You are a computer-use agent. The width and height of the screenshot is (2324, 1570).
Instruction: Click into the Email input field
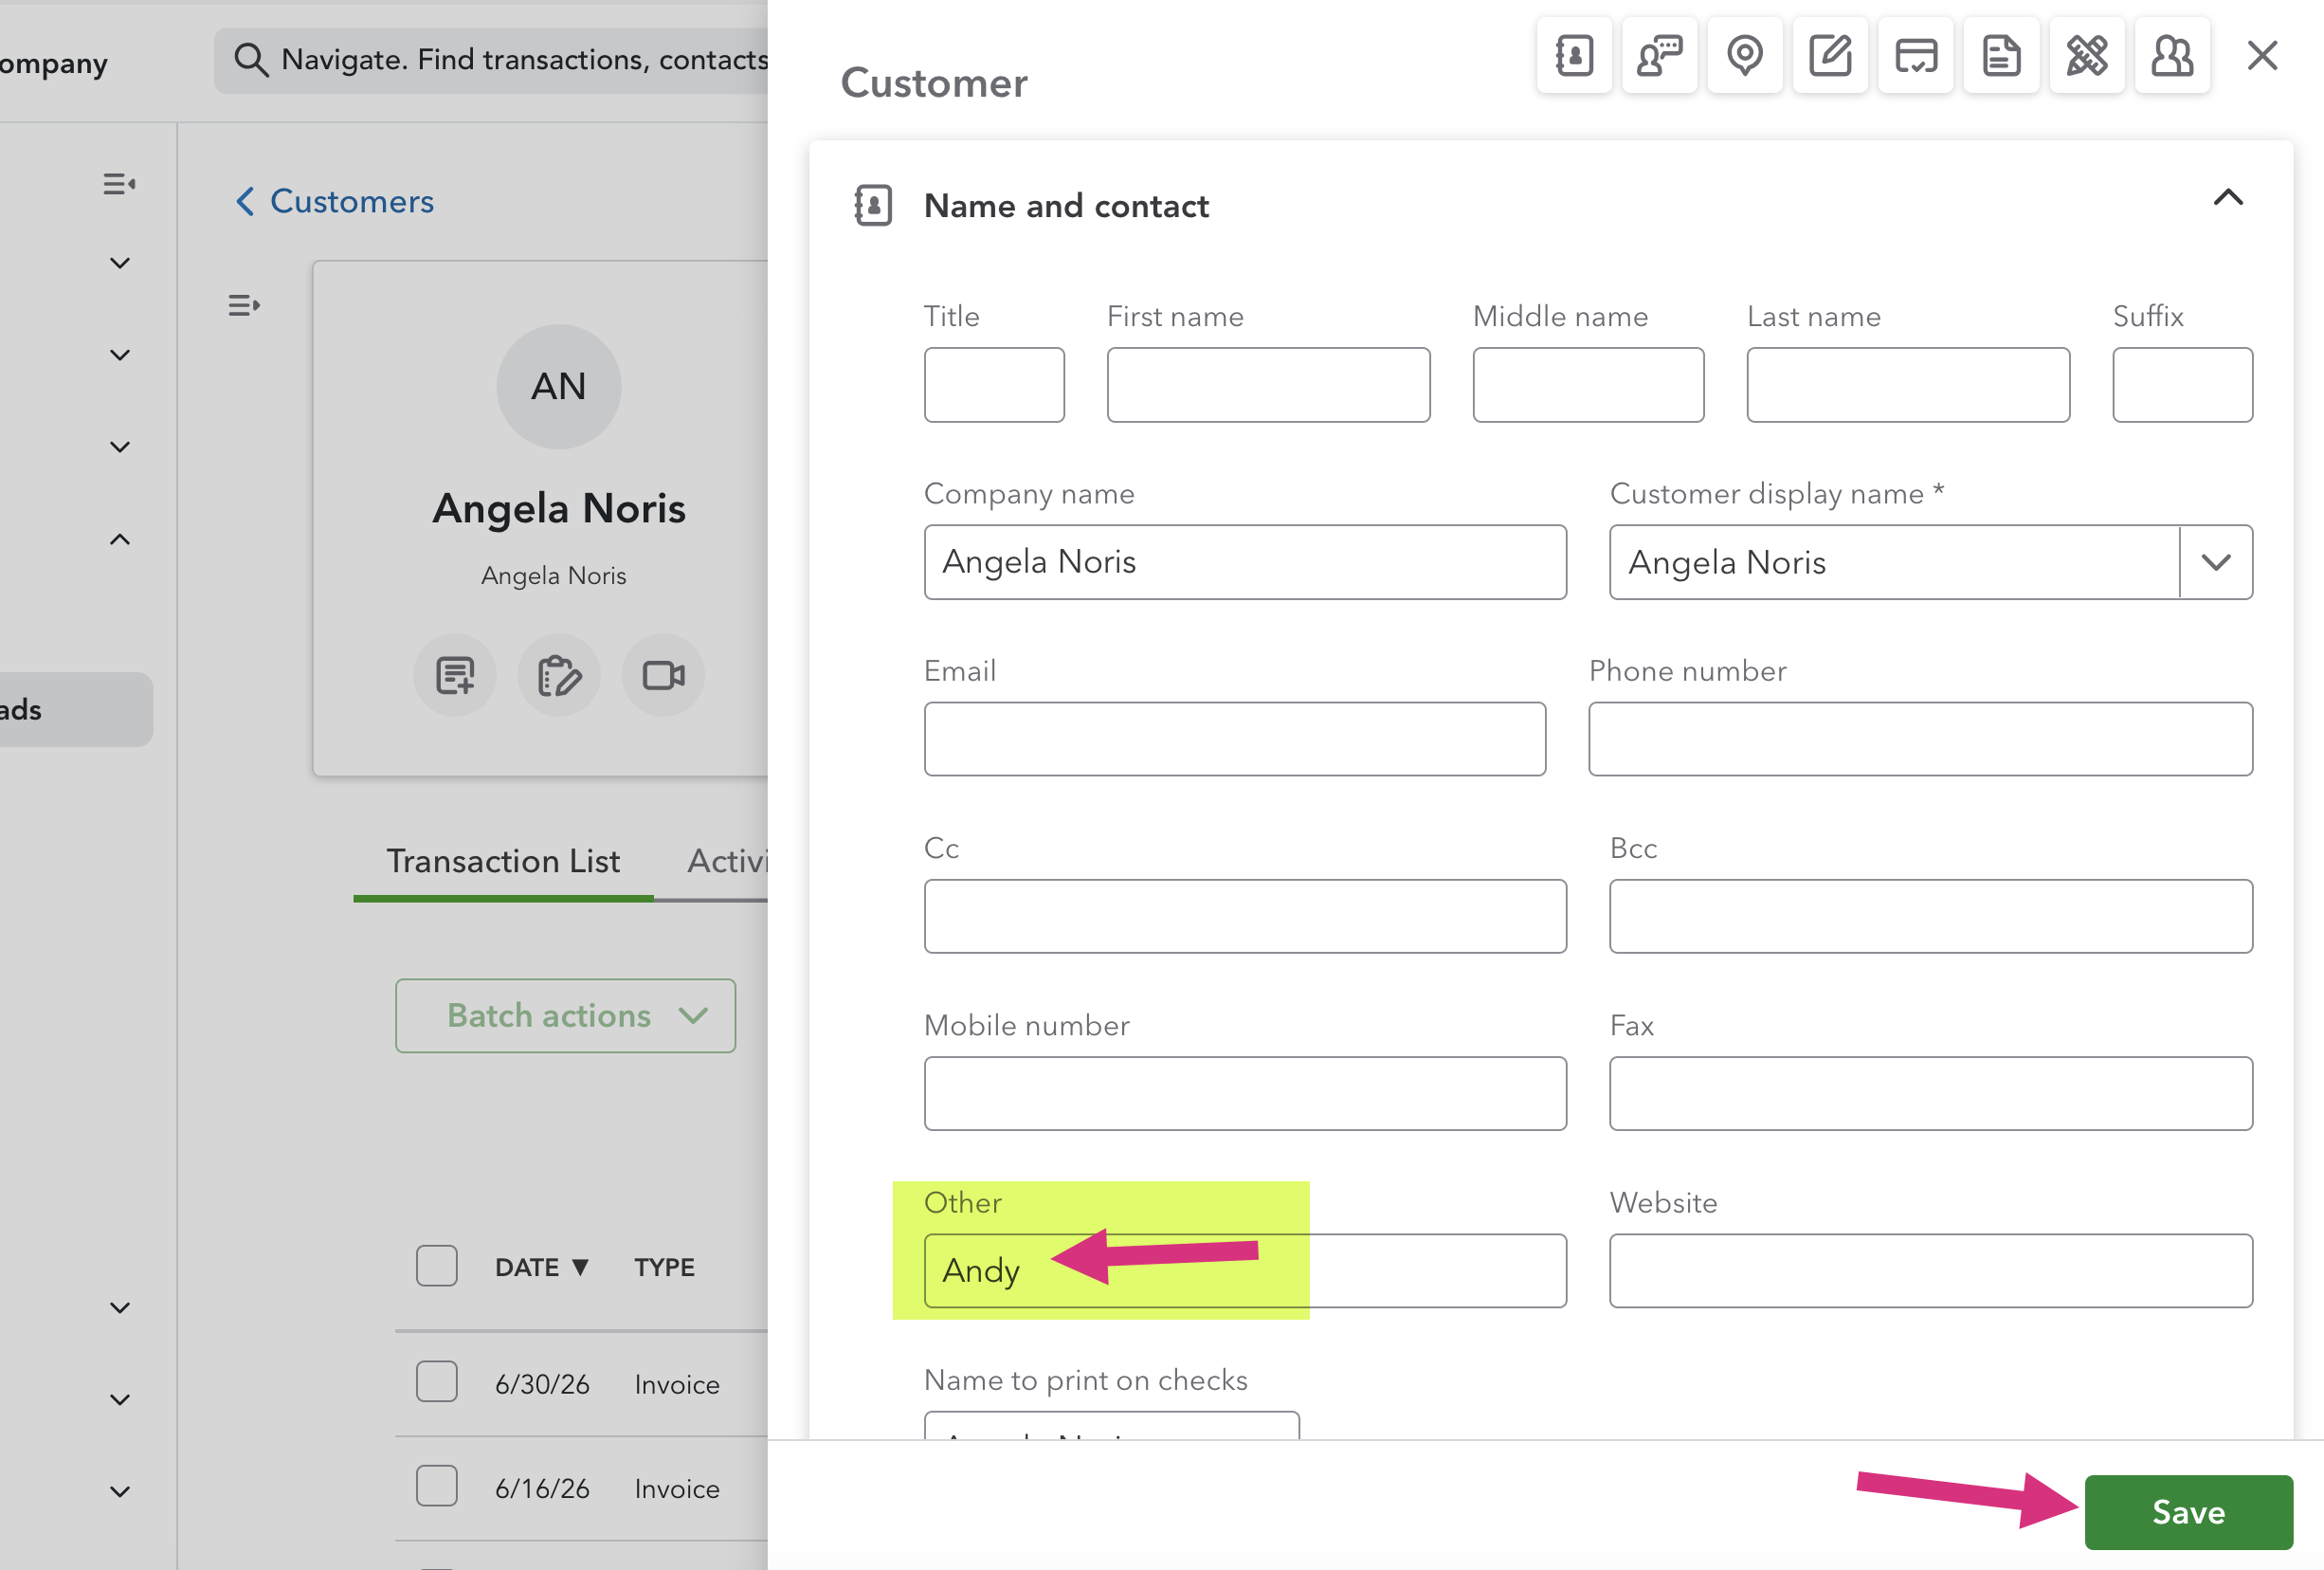[1235, 739]
